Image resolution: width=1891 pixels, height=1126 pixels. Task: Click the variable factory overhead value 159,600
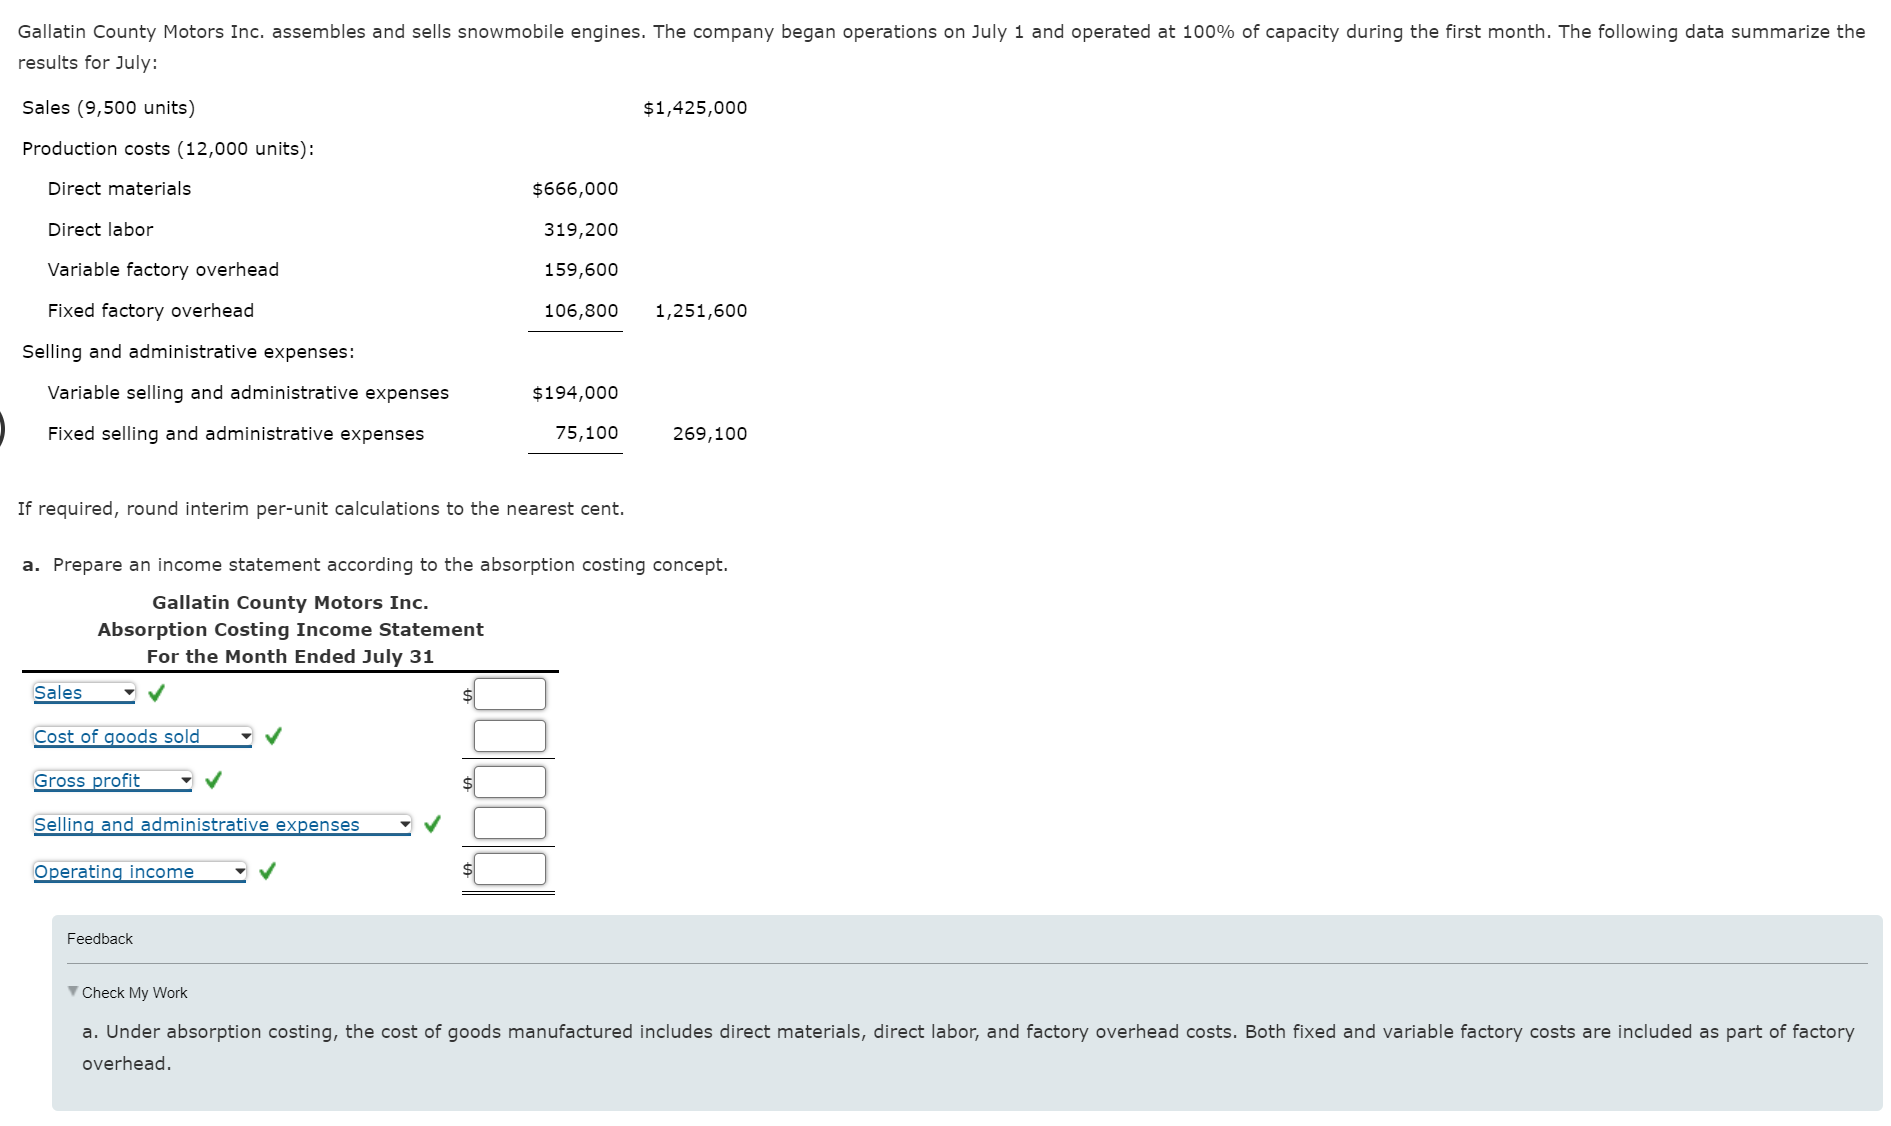pos(581,270)
